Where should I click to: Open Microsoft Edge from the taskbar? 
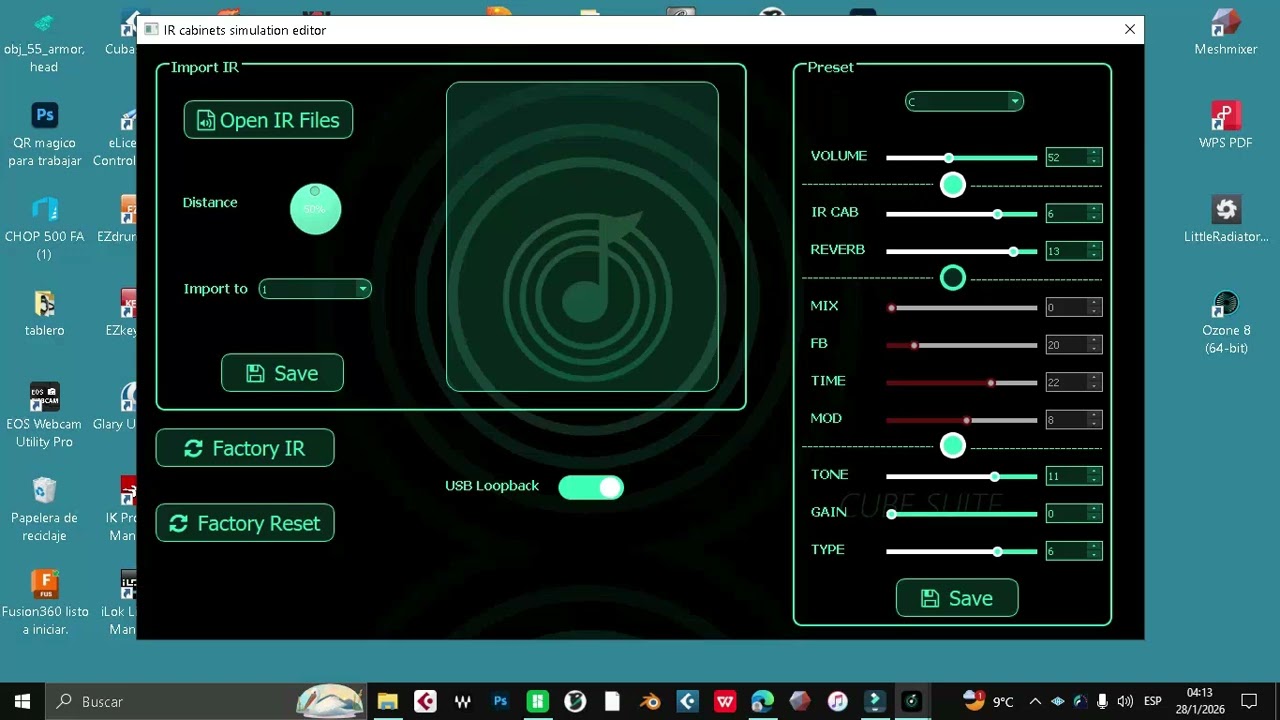click(x=762, y=701)
